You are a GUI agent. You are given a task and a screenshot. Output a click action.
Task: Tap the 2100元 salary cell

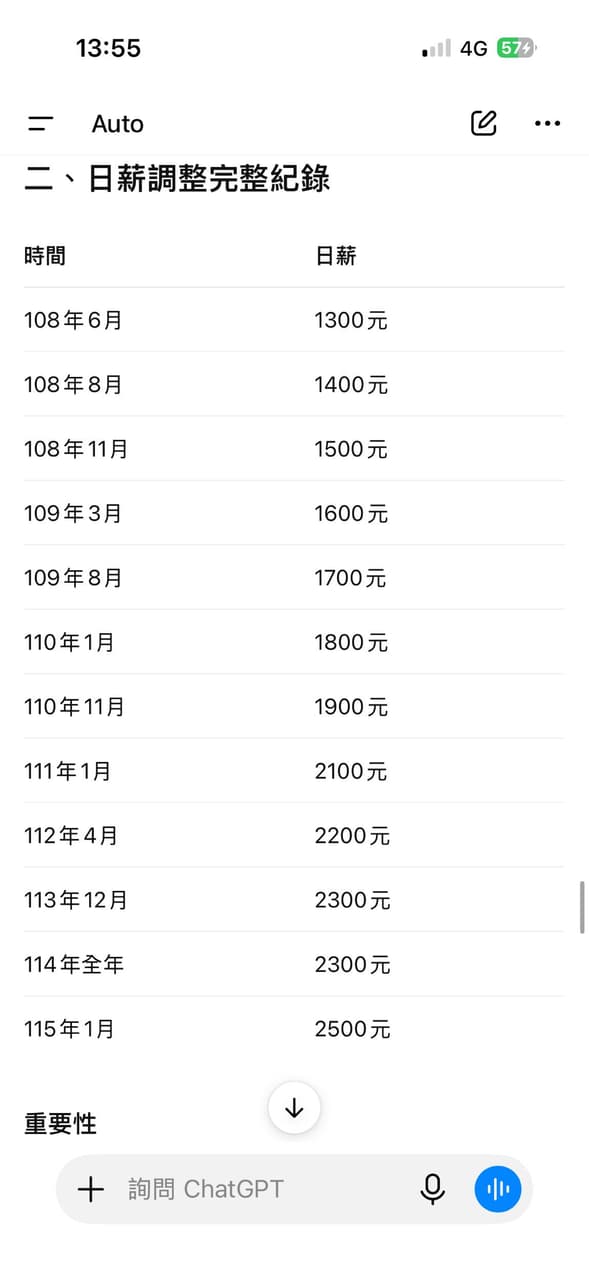351,771
